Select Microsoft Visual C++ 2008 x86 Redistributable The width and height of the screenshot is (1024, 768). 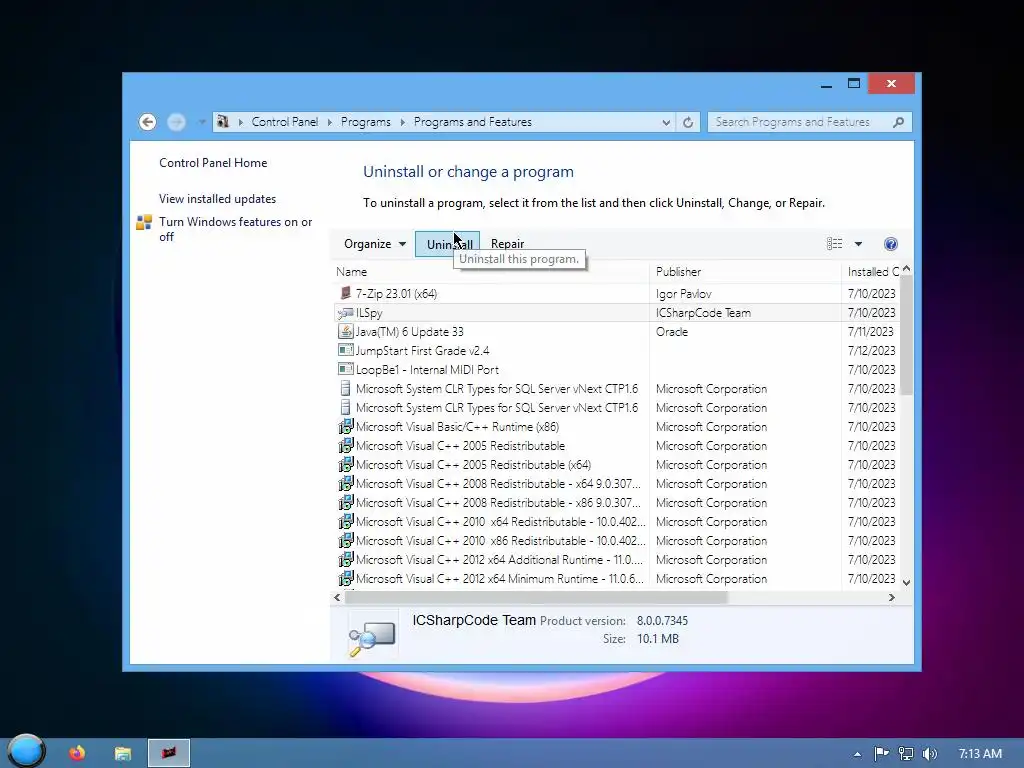[498, 503]
